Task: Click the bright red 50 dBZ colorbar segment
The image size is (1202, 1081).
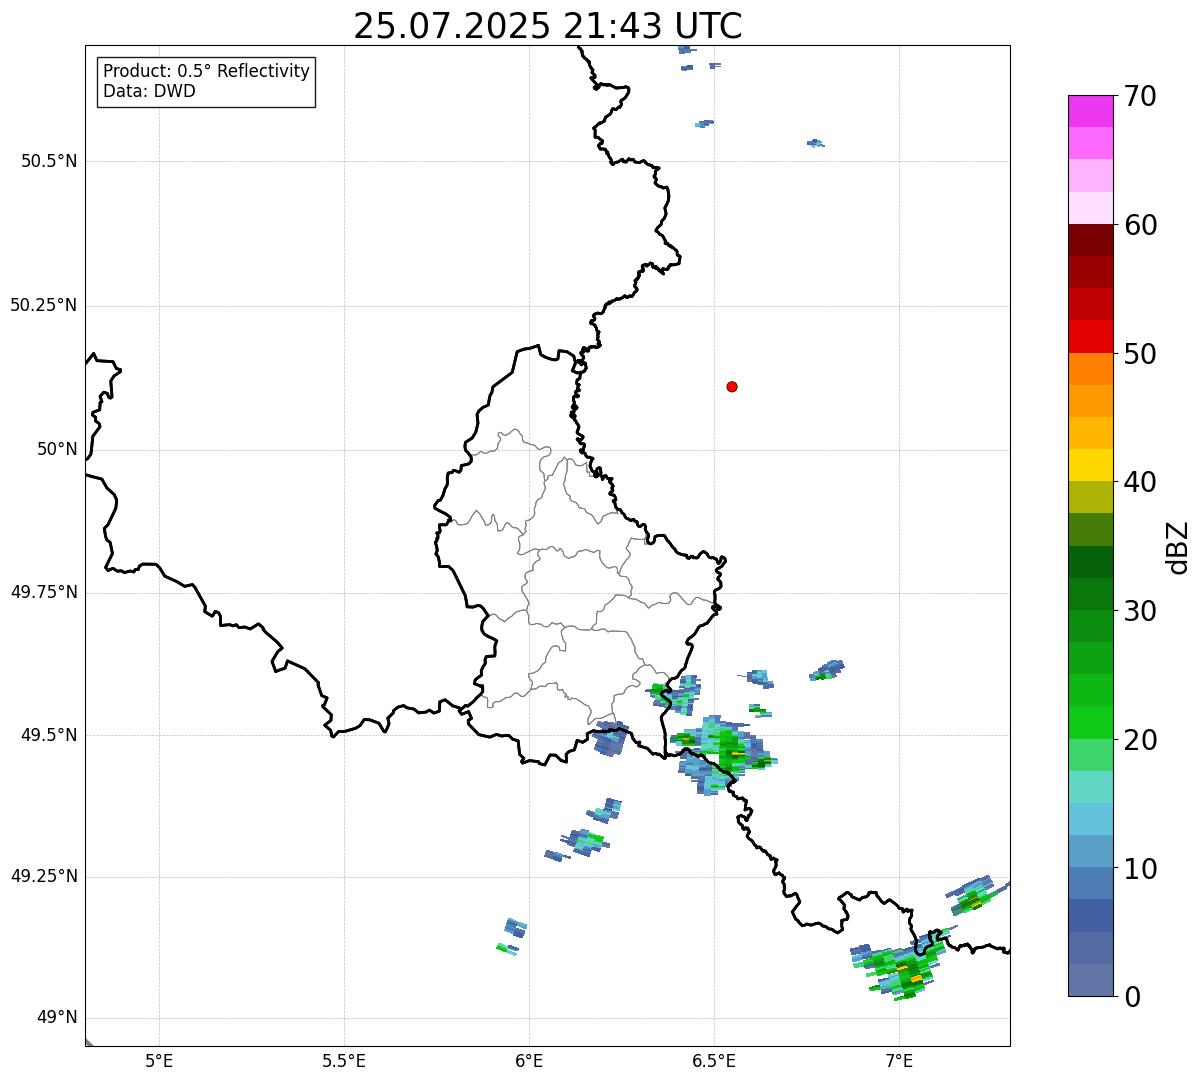Action: (x=1090, y=336)
